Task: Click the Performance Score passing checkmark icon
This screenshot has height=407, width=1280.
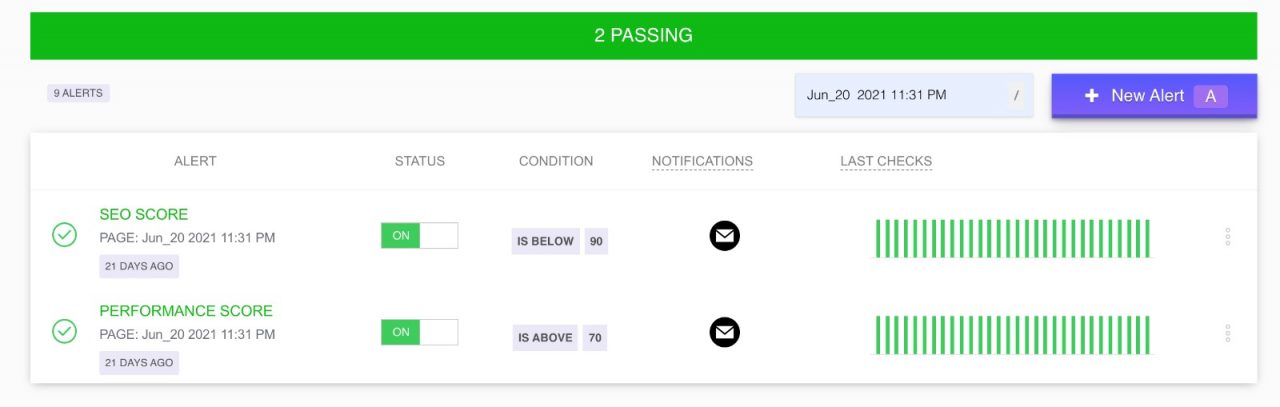Action: 65,331
